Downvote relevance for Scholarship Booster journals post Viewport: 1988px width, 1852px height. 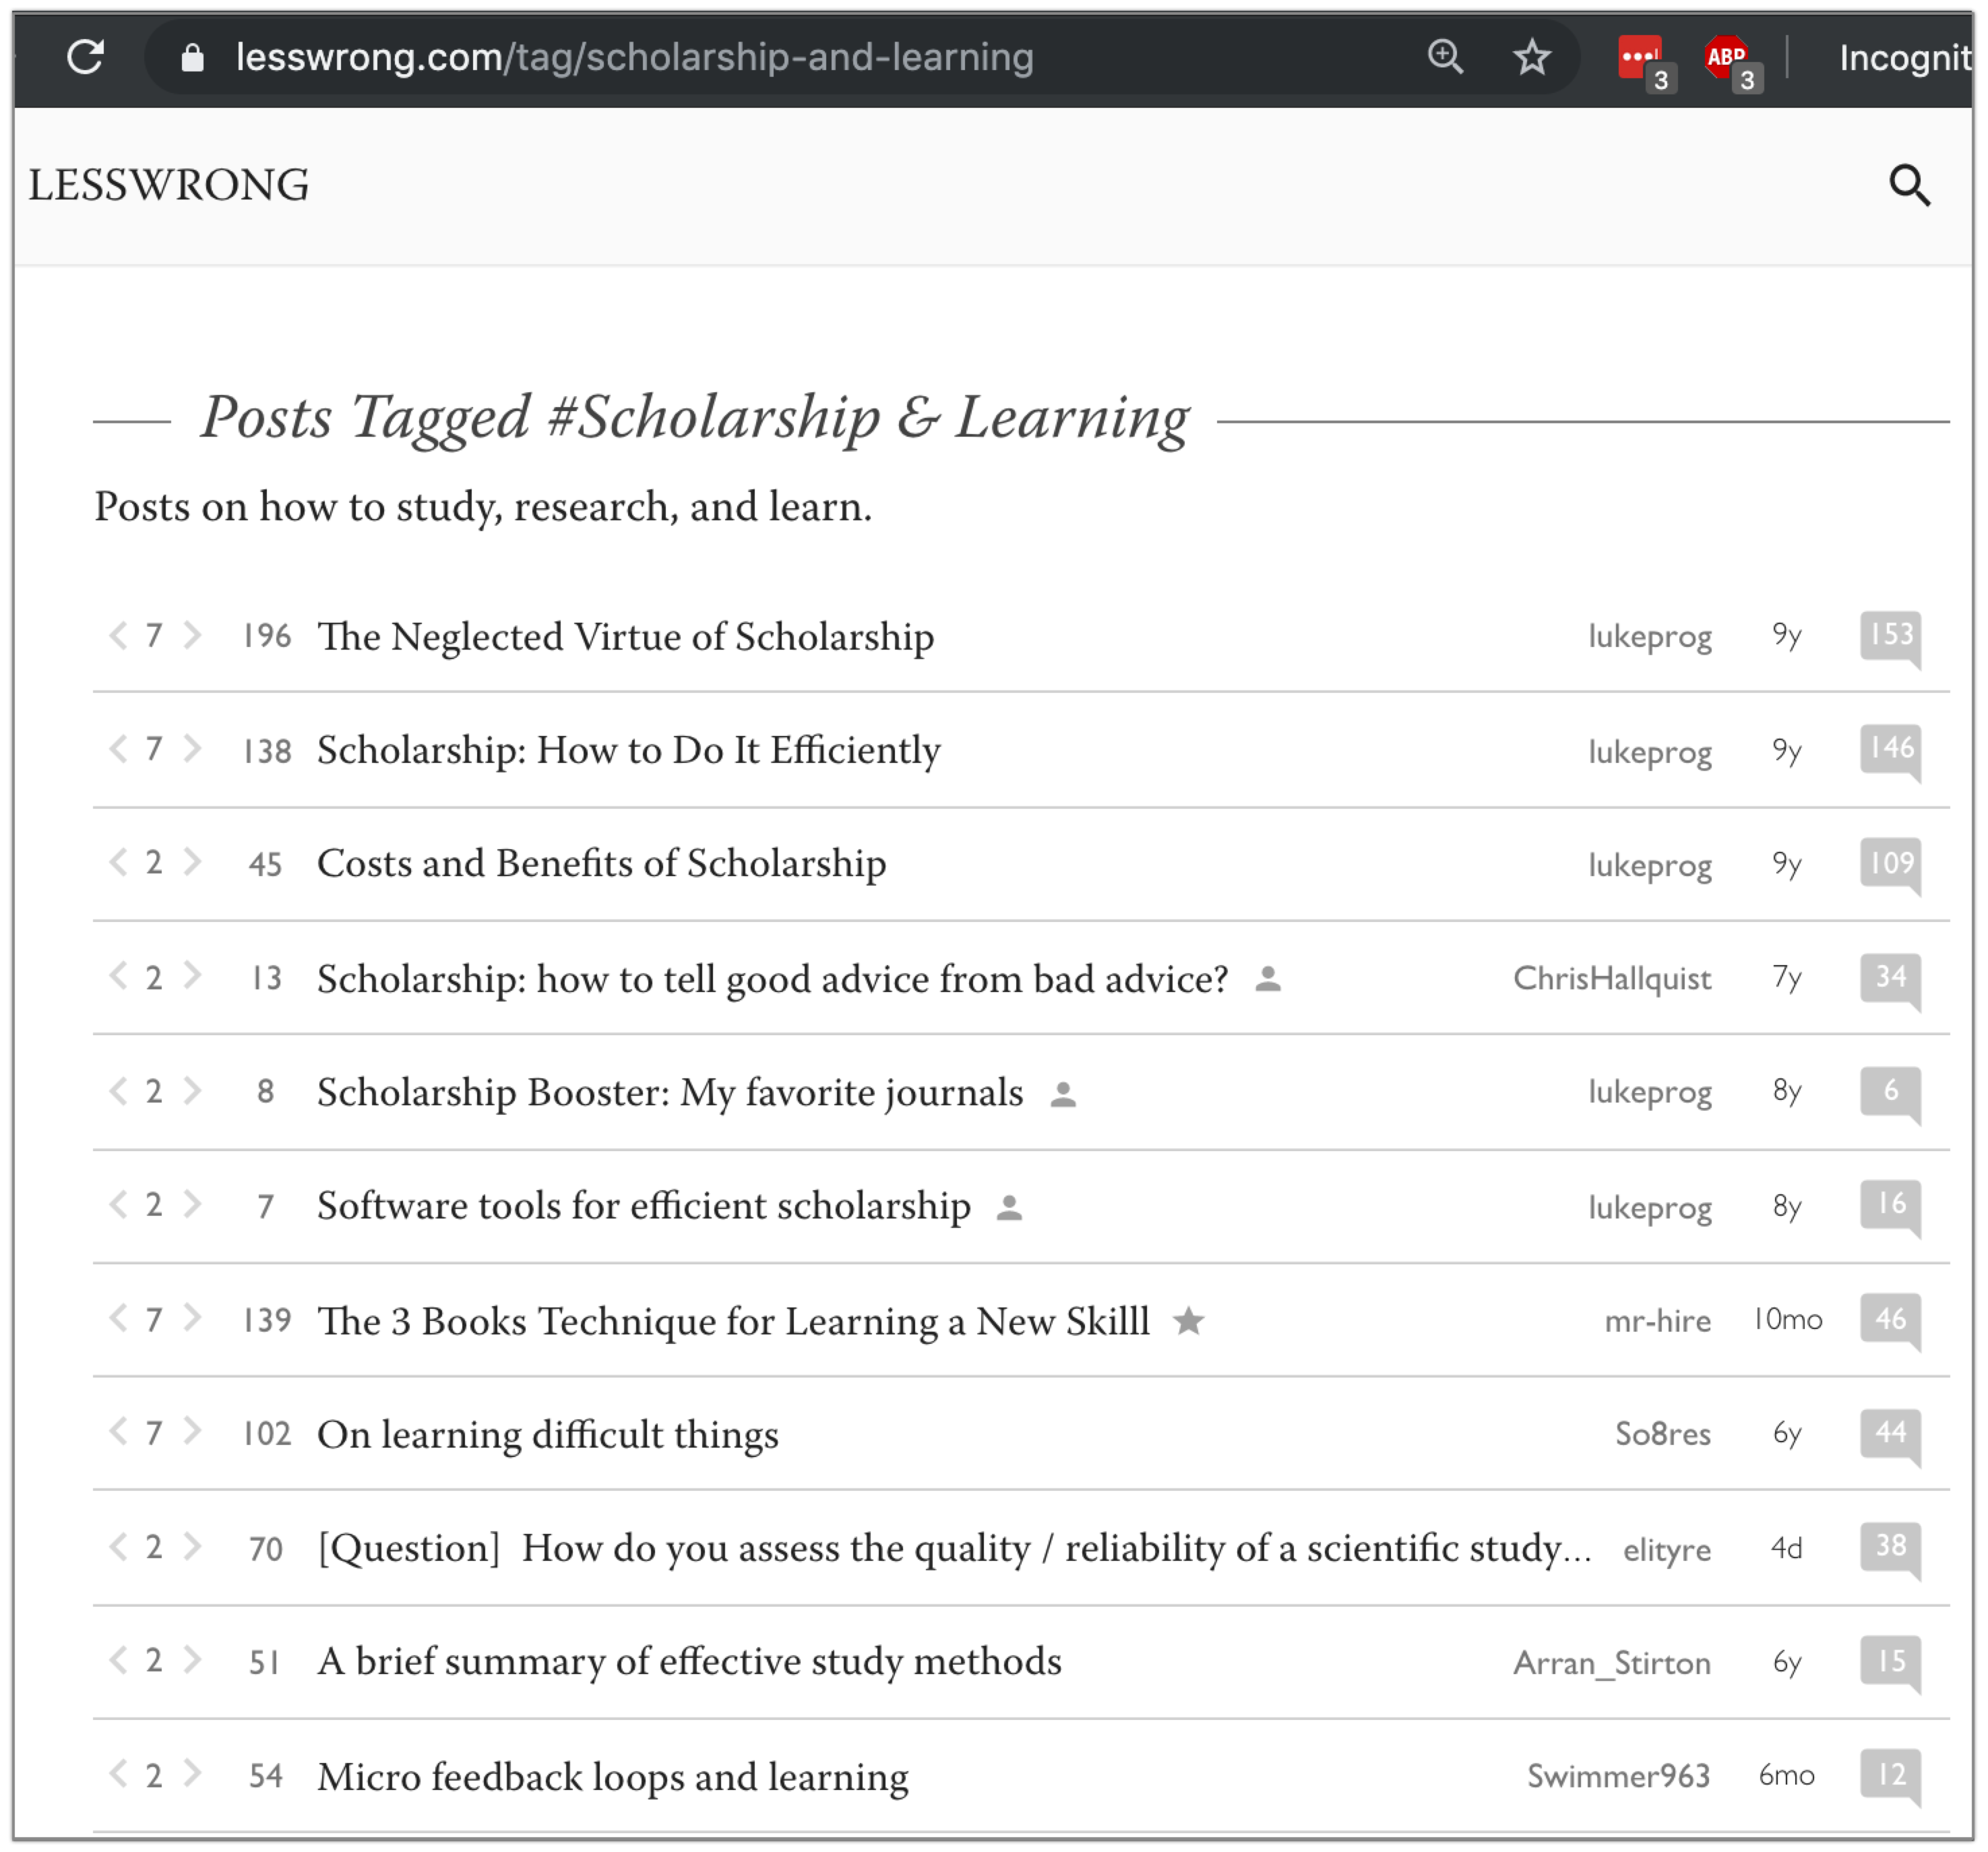[x=118, y=1091]
